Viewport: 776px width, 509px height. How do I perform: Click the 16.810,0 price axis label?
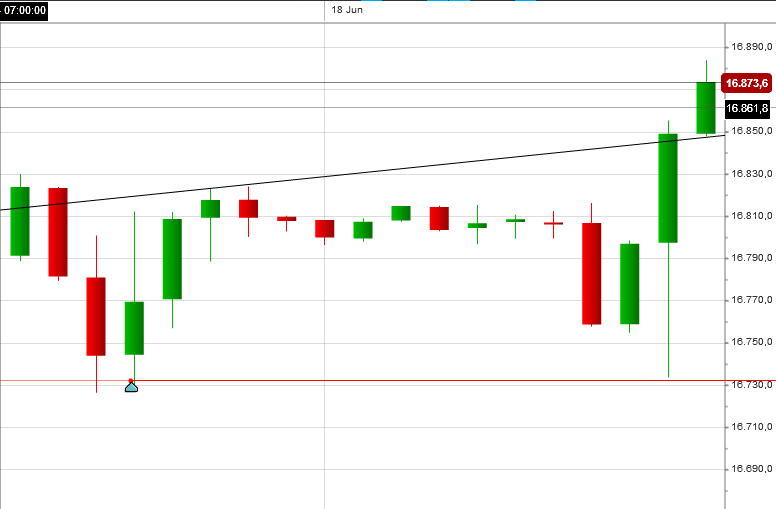click(x=752, y=216)
